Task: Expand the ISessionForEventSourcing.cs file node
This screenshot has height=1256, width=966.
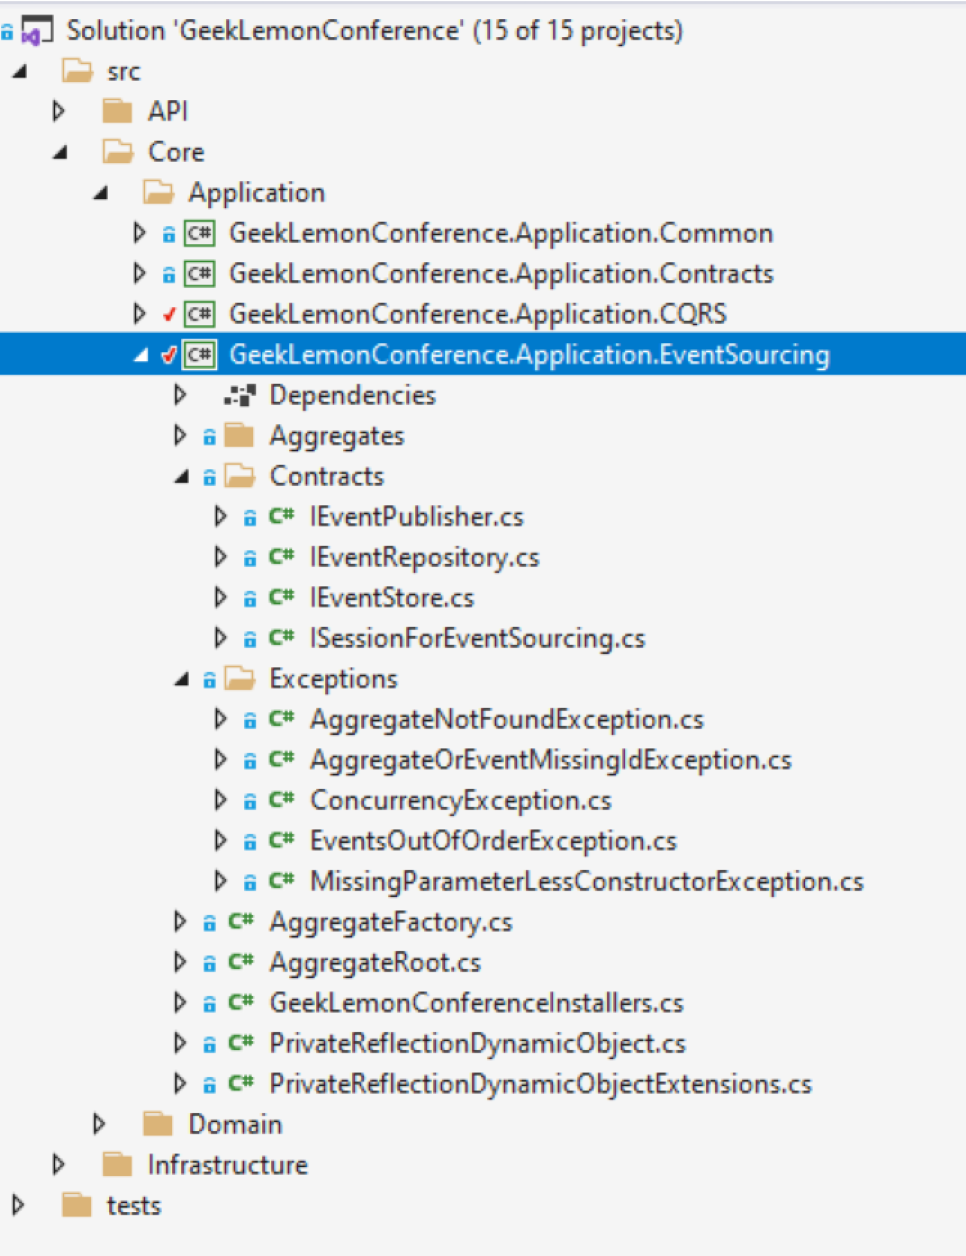Action: click(x=221, y=638)
